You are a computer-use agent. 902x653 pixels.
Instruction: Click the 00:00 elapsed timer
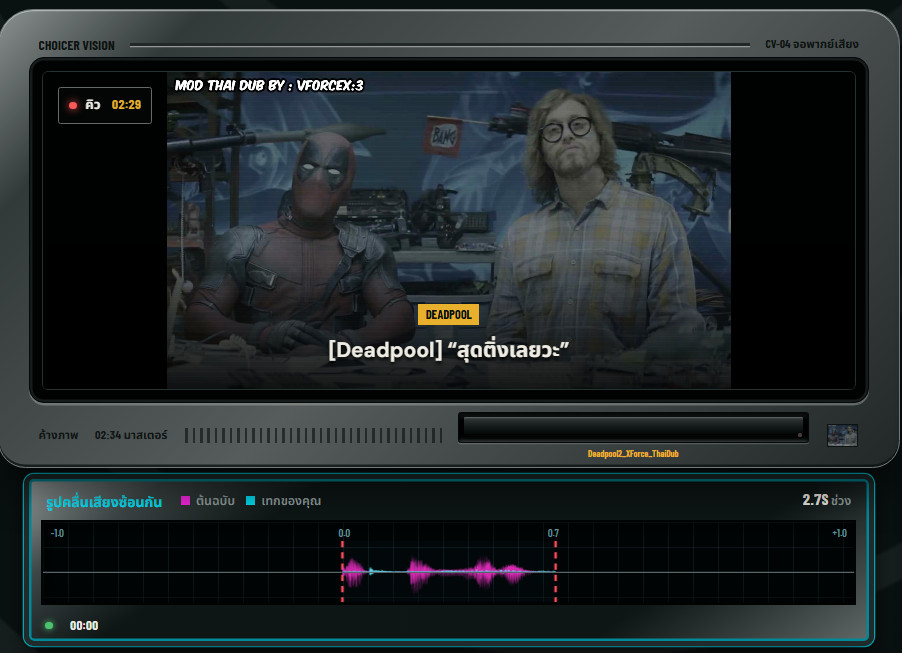[x=84, y=625]
